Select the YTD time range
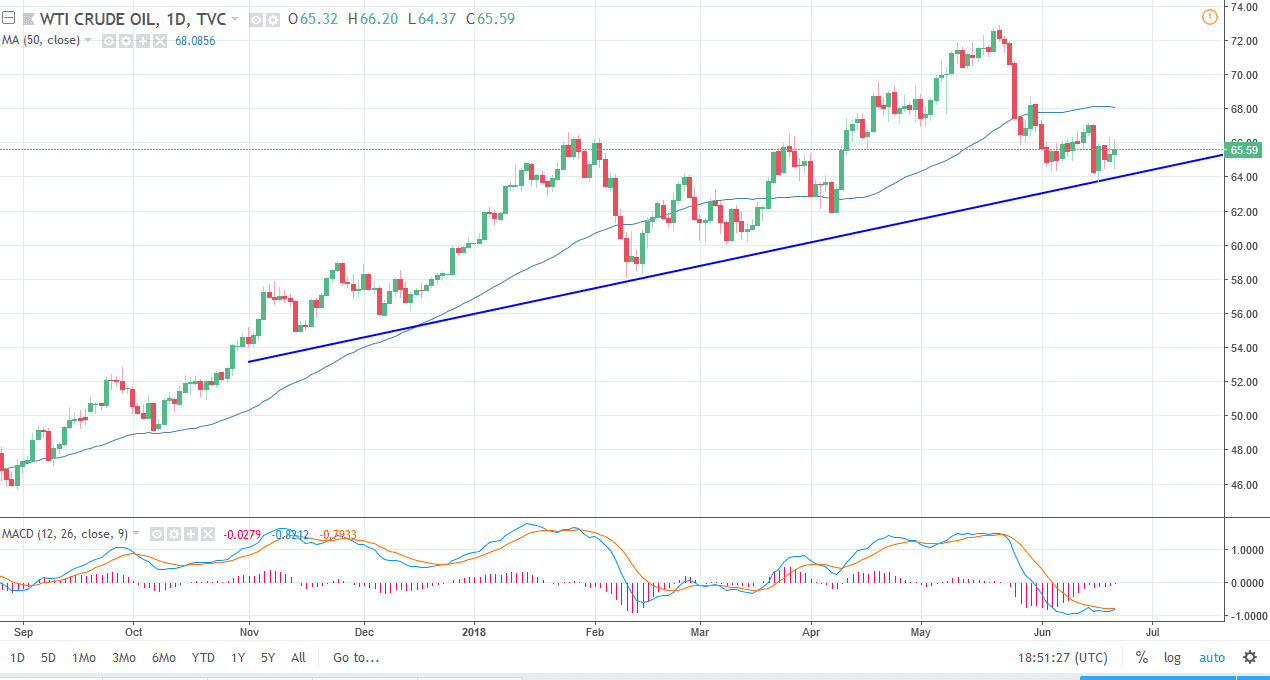Viewport: 1270px width, 680px height. click(203, 657)
